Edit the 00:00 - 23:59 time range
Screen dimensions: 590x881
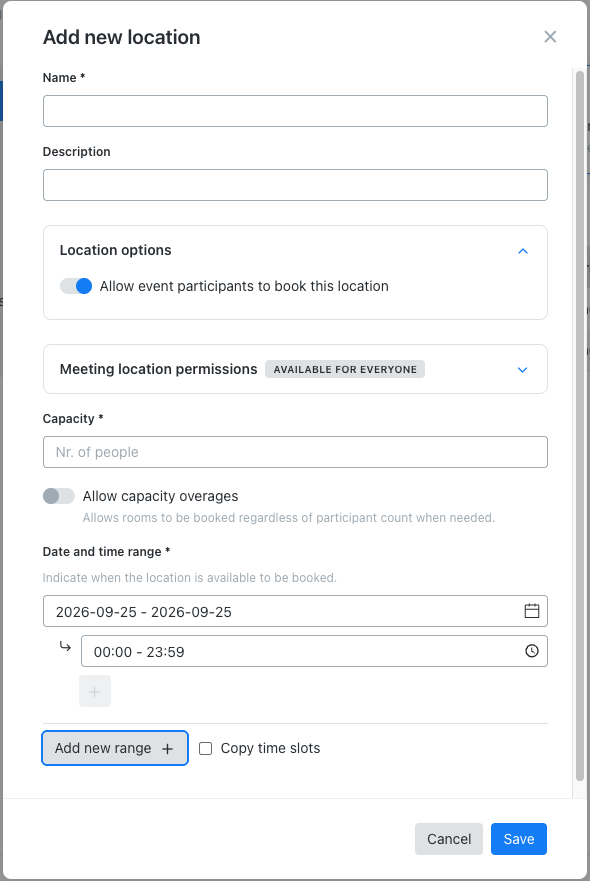[x=314, y=651]
